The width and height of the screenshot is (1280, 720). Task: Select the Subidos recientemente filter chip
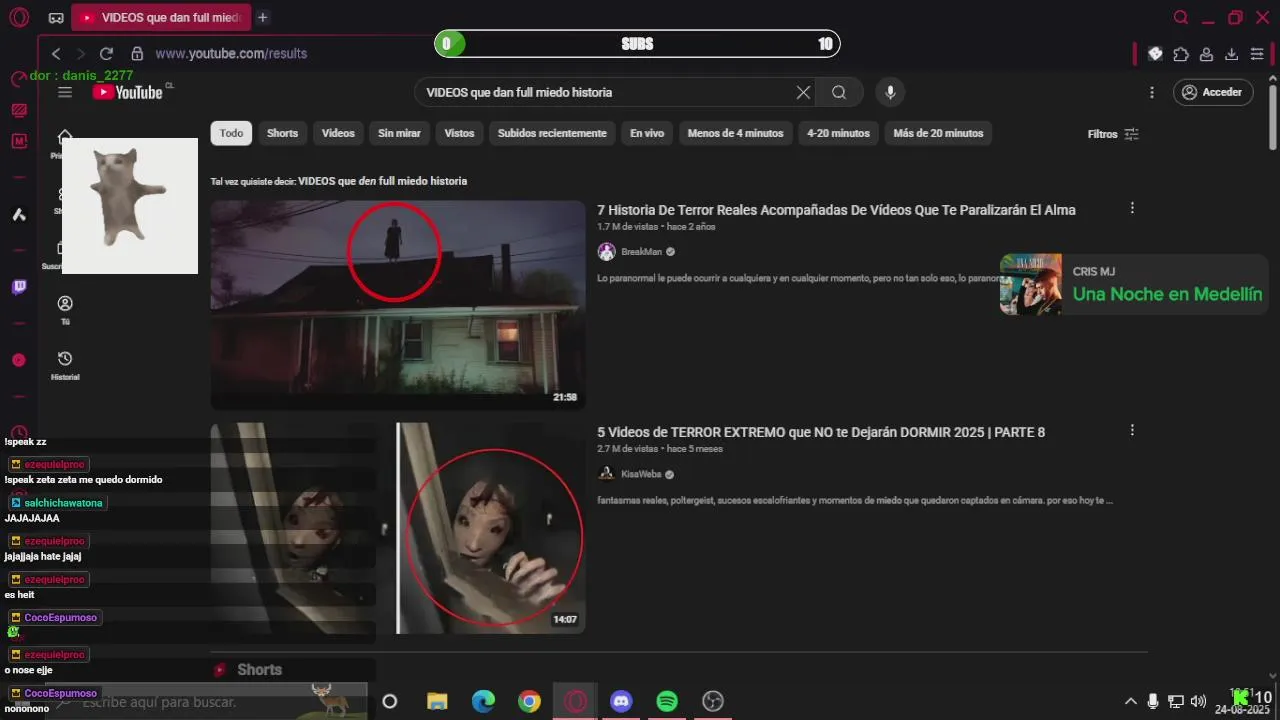coord(552,133)
